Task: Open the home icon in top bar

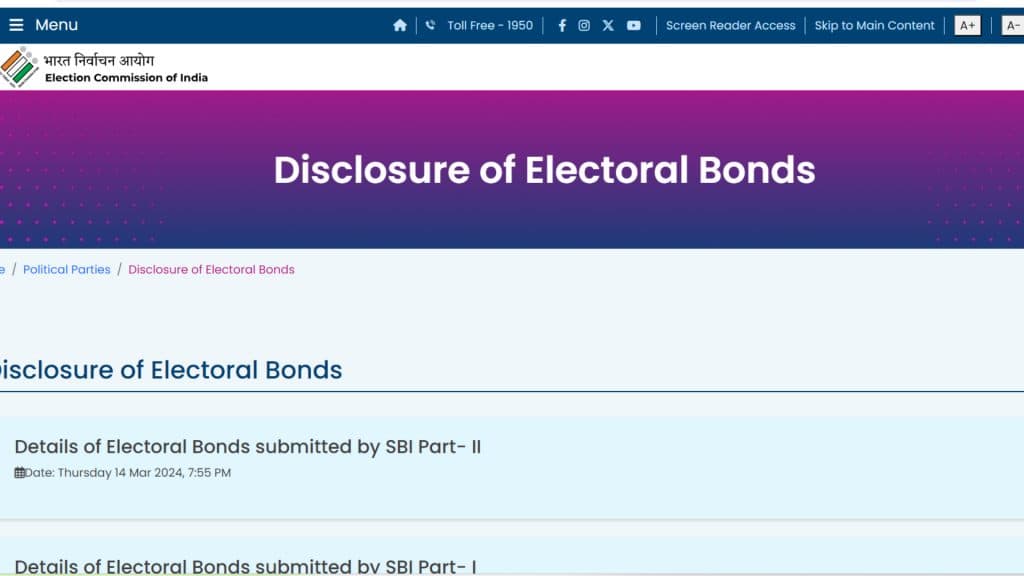Action: [x=400, y=25]
